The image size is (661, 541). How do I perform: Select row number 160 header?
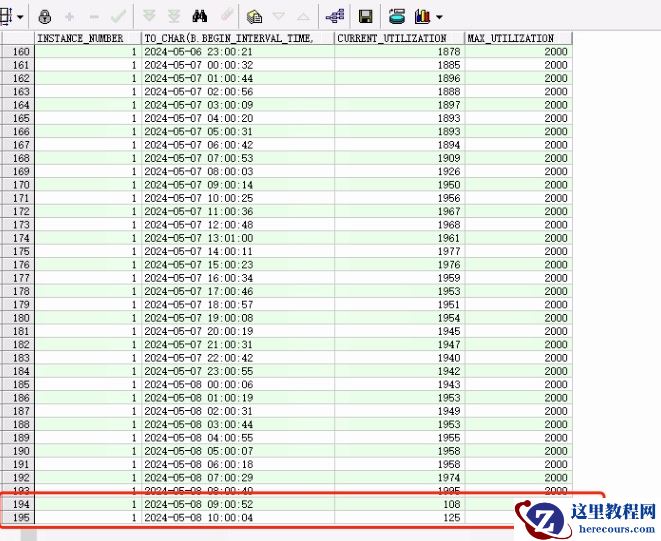pos(17,51)
